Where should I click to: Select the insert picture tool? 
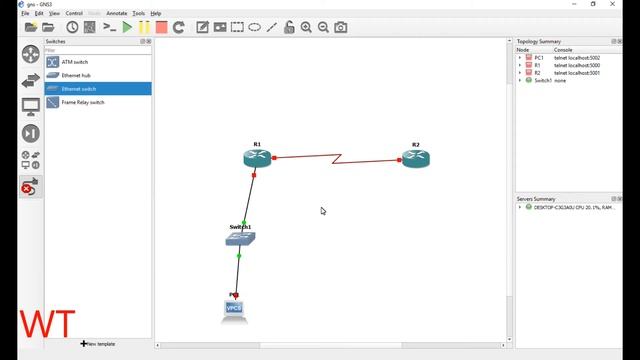(220, 27)
